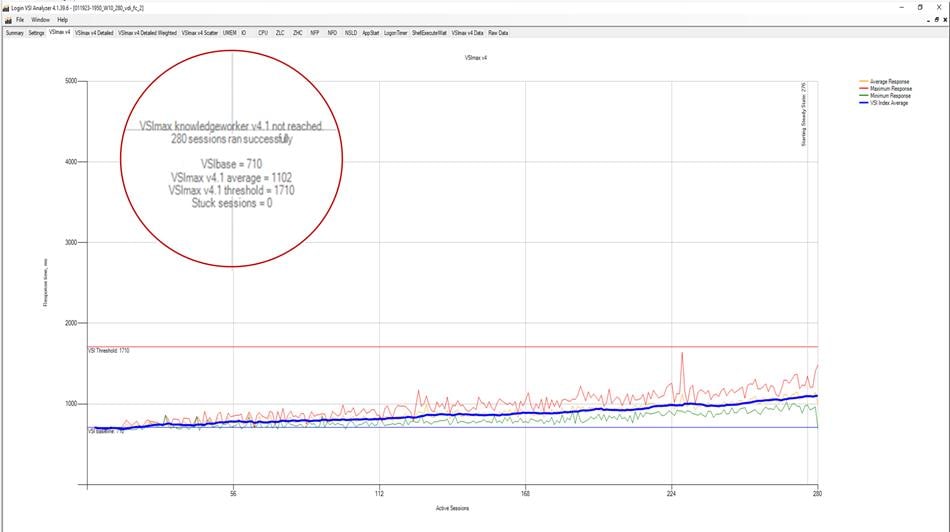
Task: Open the VSImax v4 Detailed Weighted tab
Action: (x=147, y=33)
